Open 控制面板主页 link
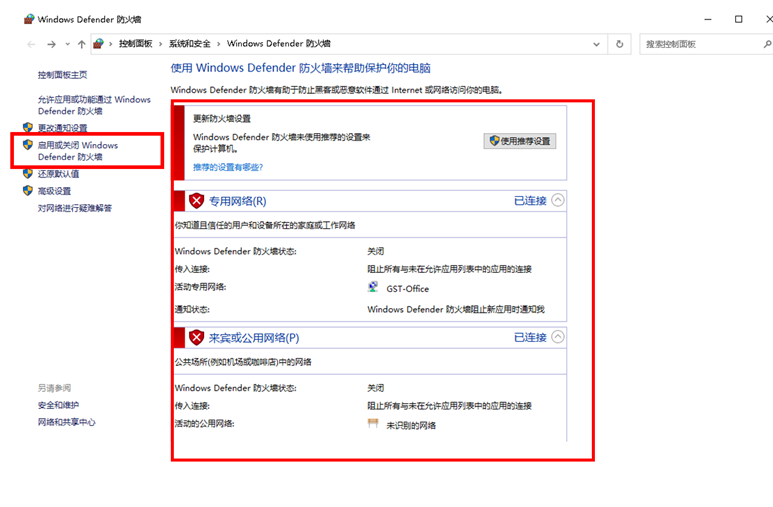Viewport: 773px width, 507px height. coord(63,75)
